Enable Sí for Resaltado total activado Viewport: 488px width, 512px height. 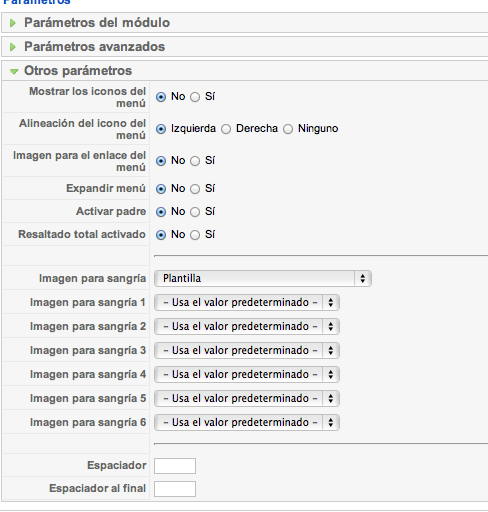pos(195,235)
